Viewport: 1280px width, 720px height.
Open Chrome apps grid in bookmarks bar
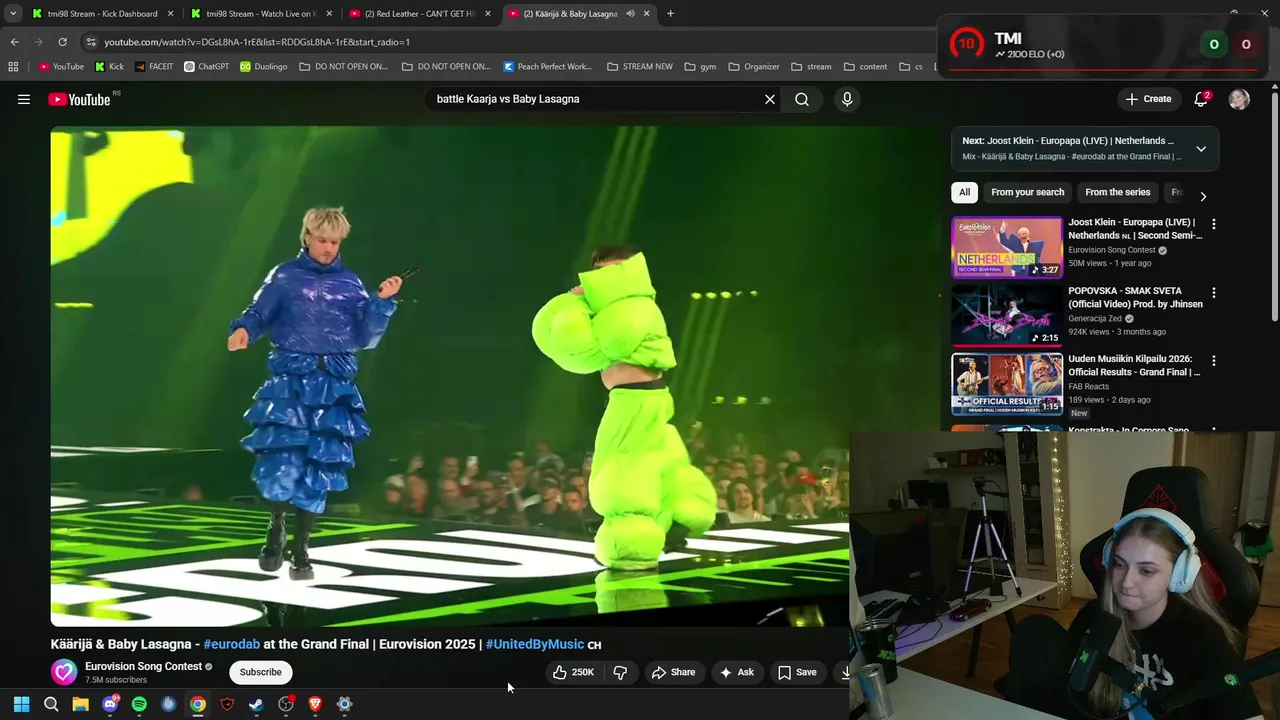[x=13, y=67]
